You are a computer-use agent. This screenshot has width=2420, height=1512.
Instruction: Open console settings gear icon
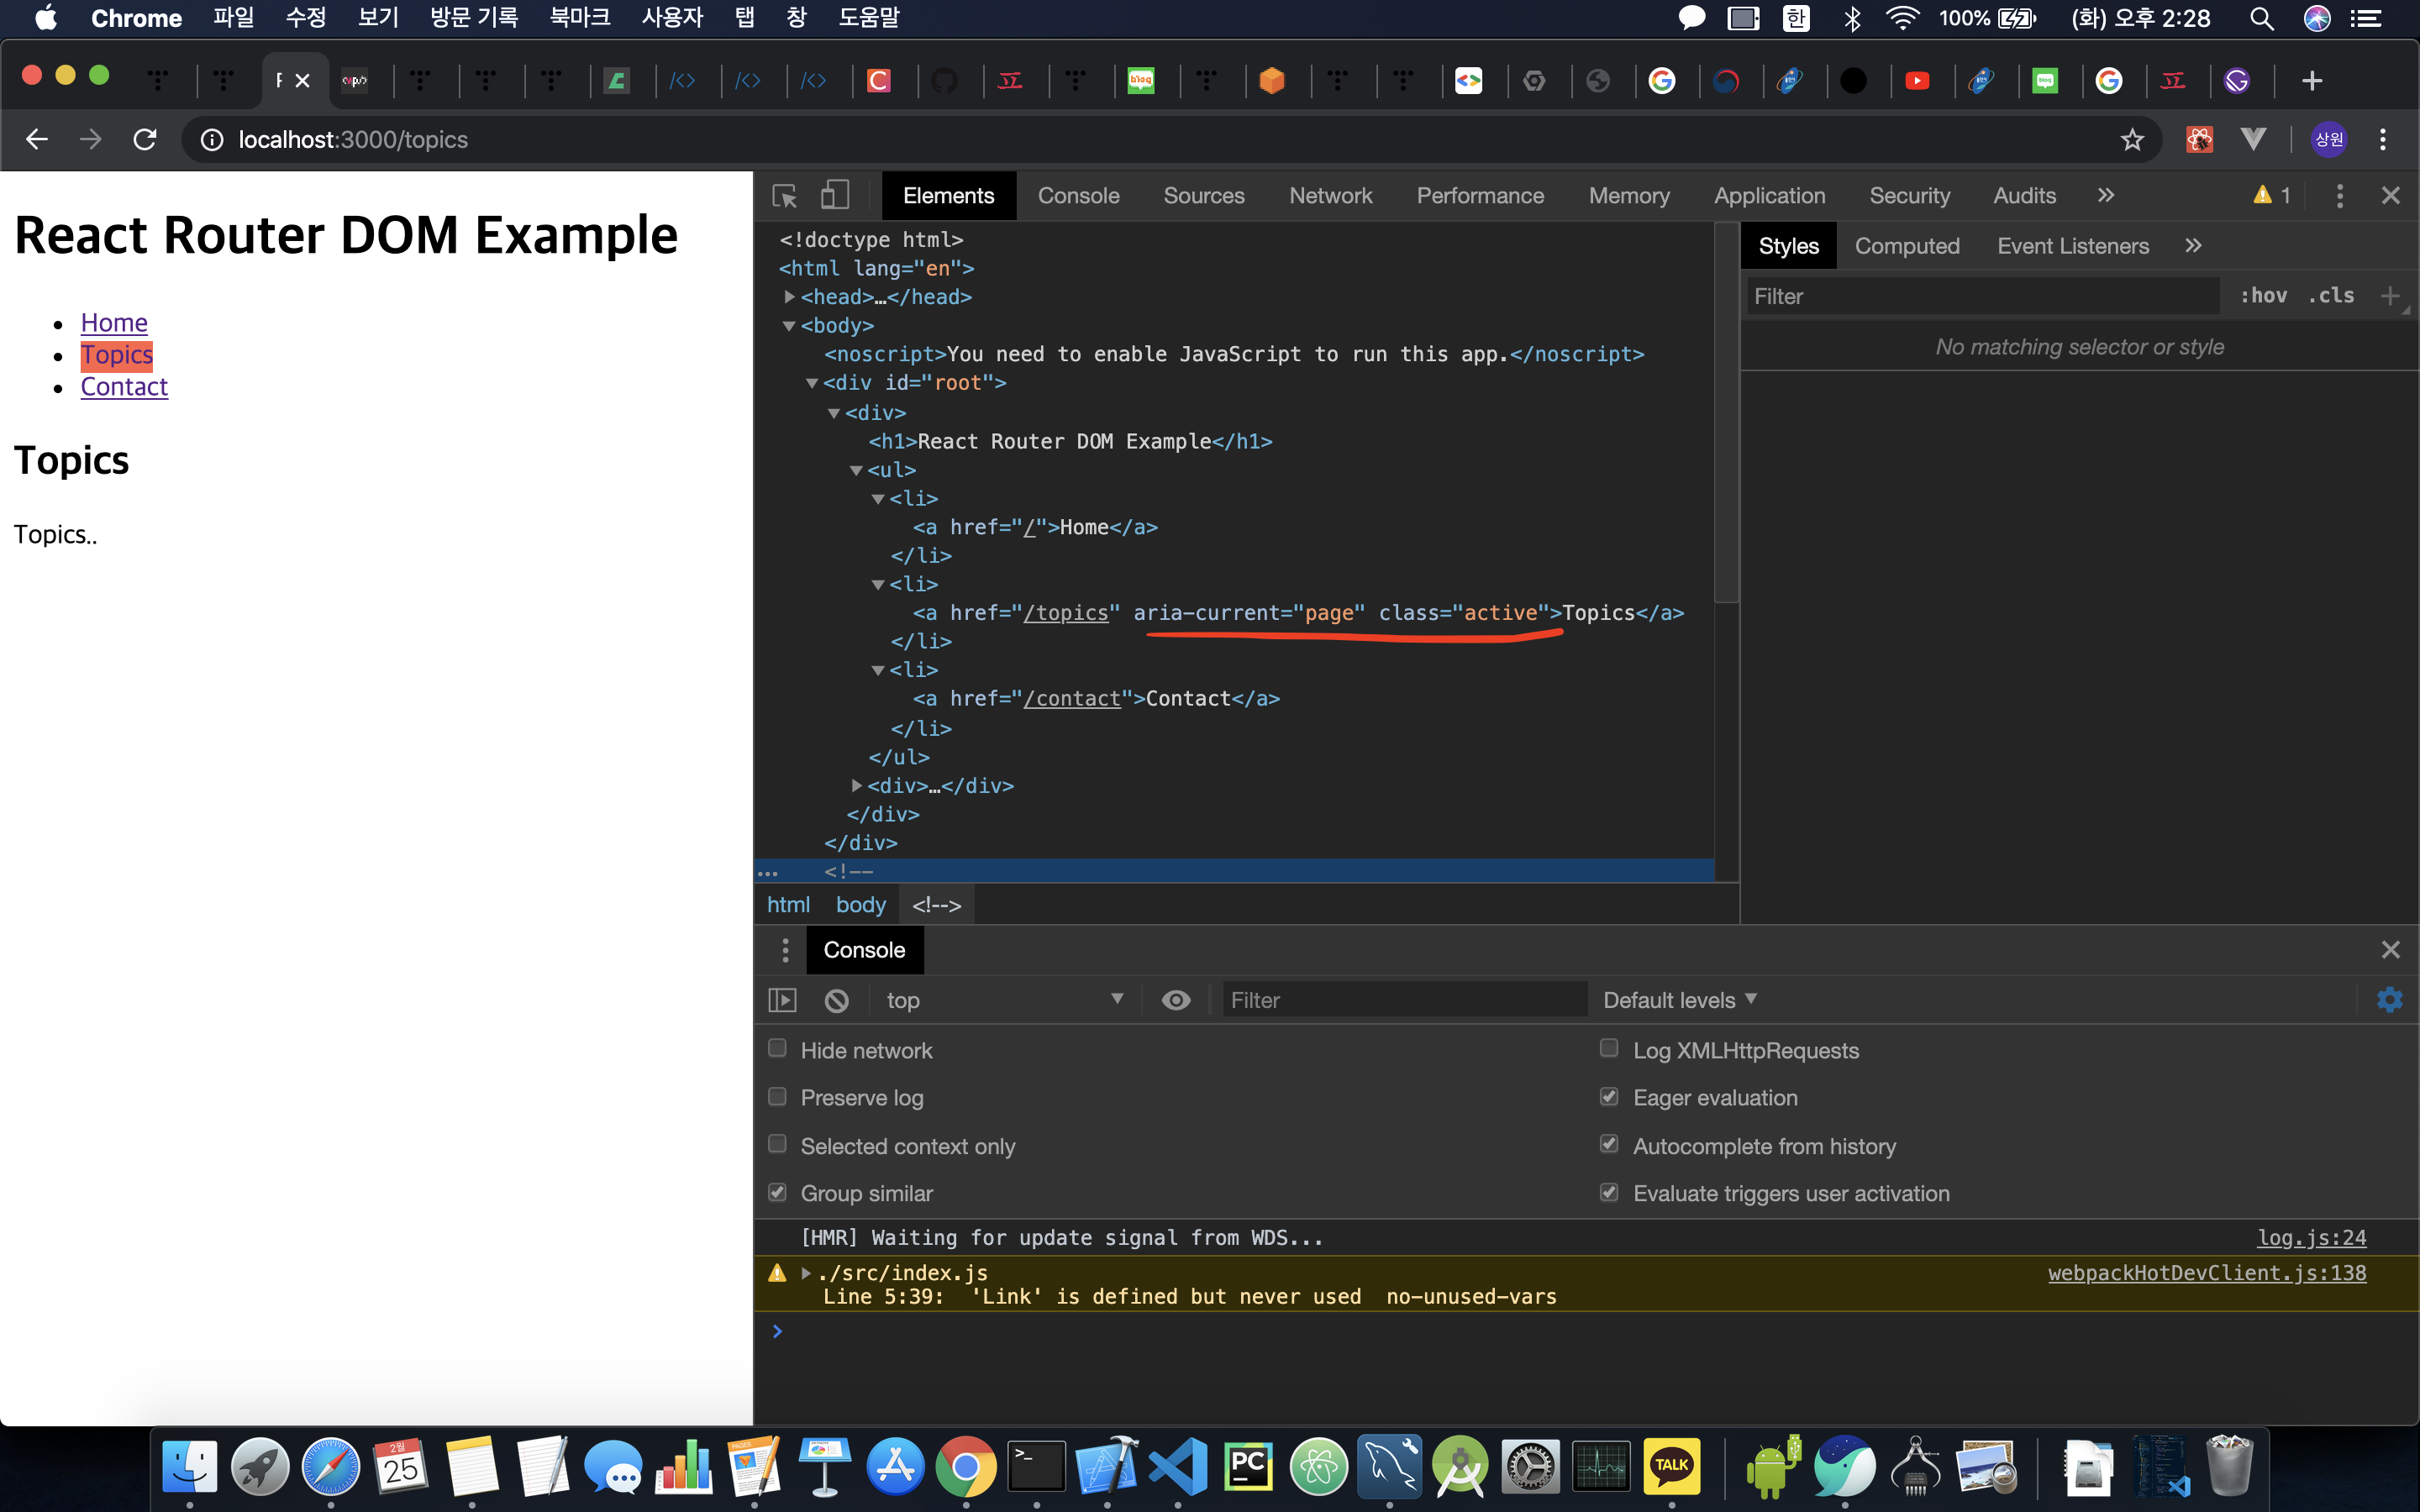(2389, 1000)
